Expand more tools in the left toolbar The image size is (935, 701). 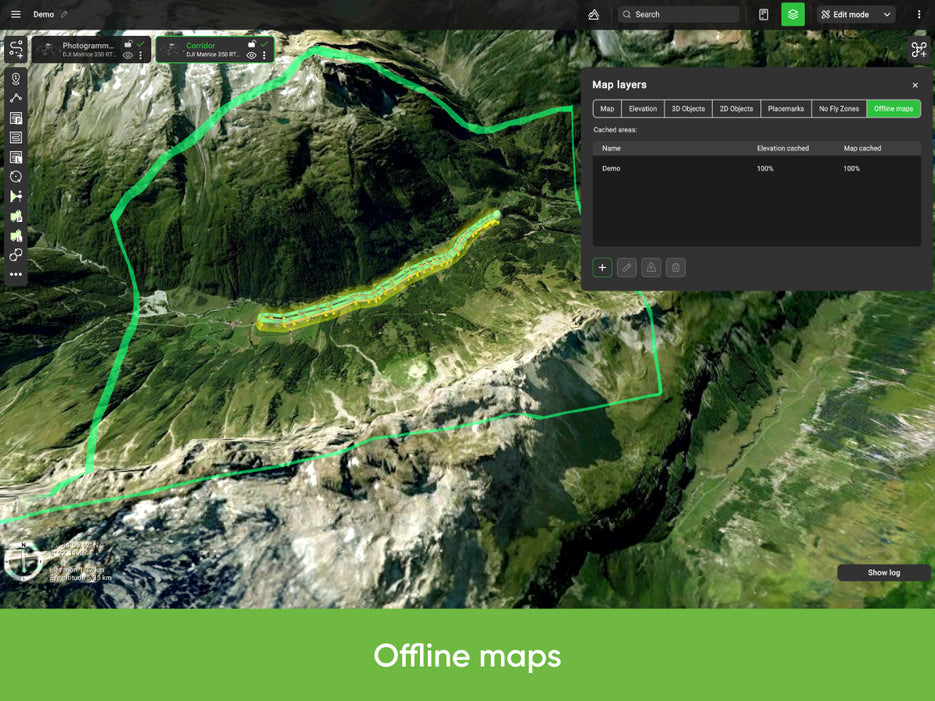[x=16, y=274]
